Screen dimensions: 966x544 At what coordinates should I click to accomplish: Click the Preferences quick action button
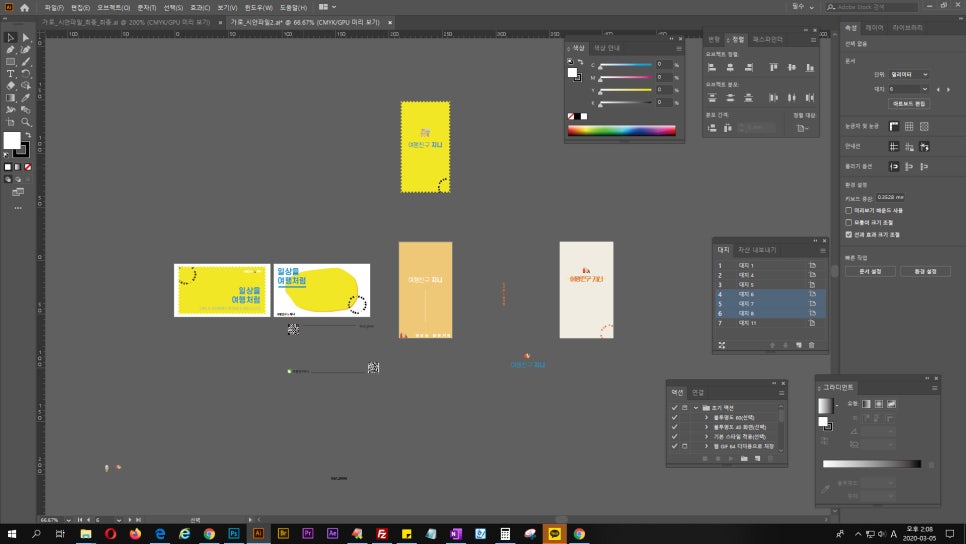click(x=925, y=271)
